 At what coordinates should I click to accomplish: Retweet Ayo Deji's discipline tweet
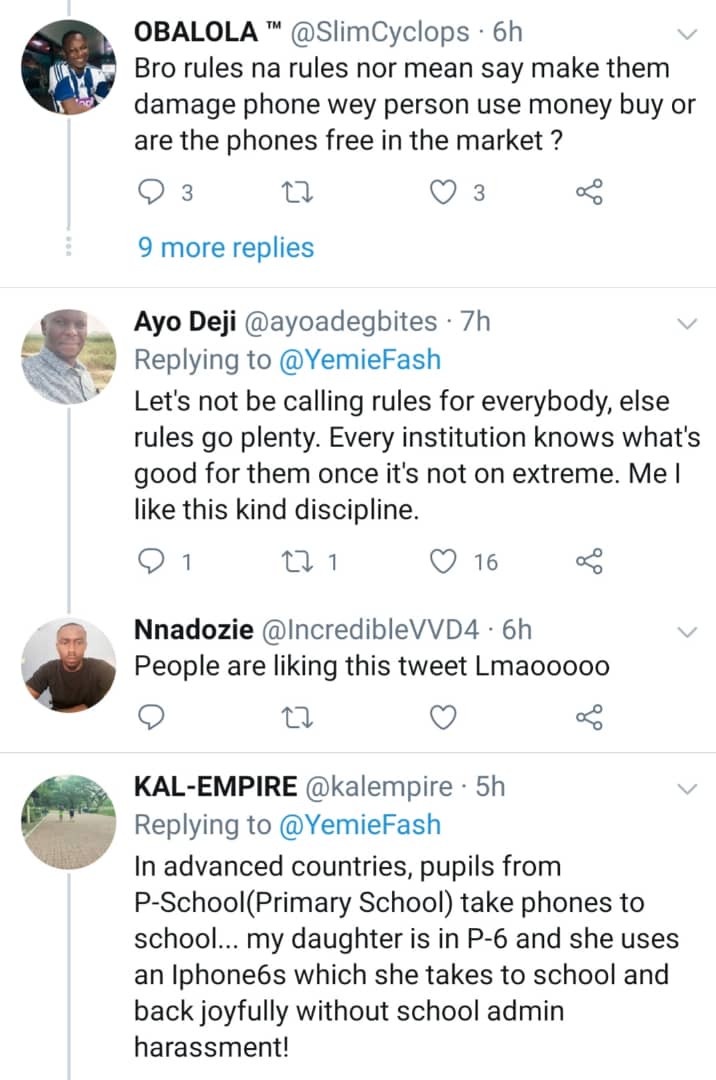click(x=295, y=562)
